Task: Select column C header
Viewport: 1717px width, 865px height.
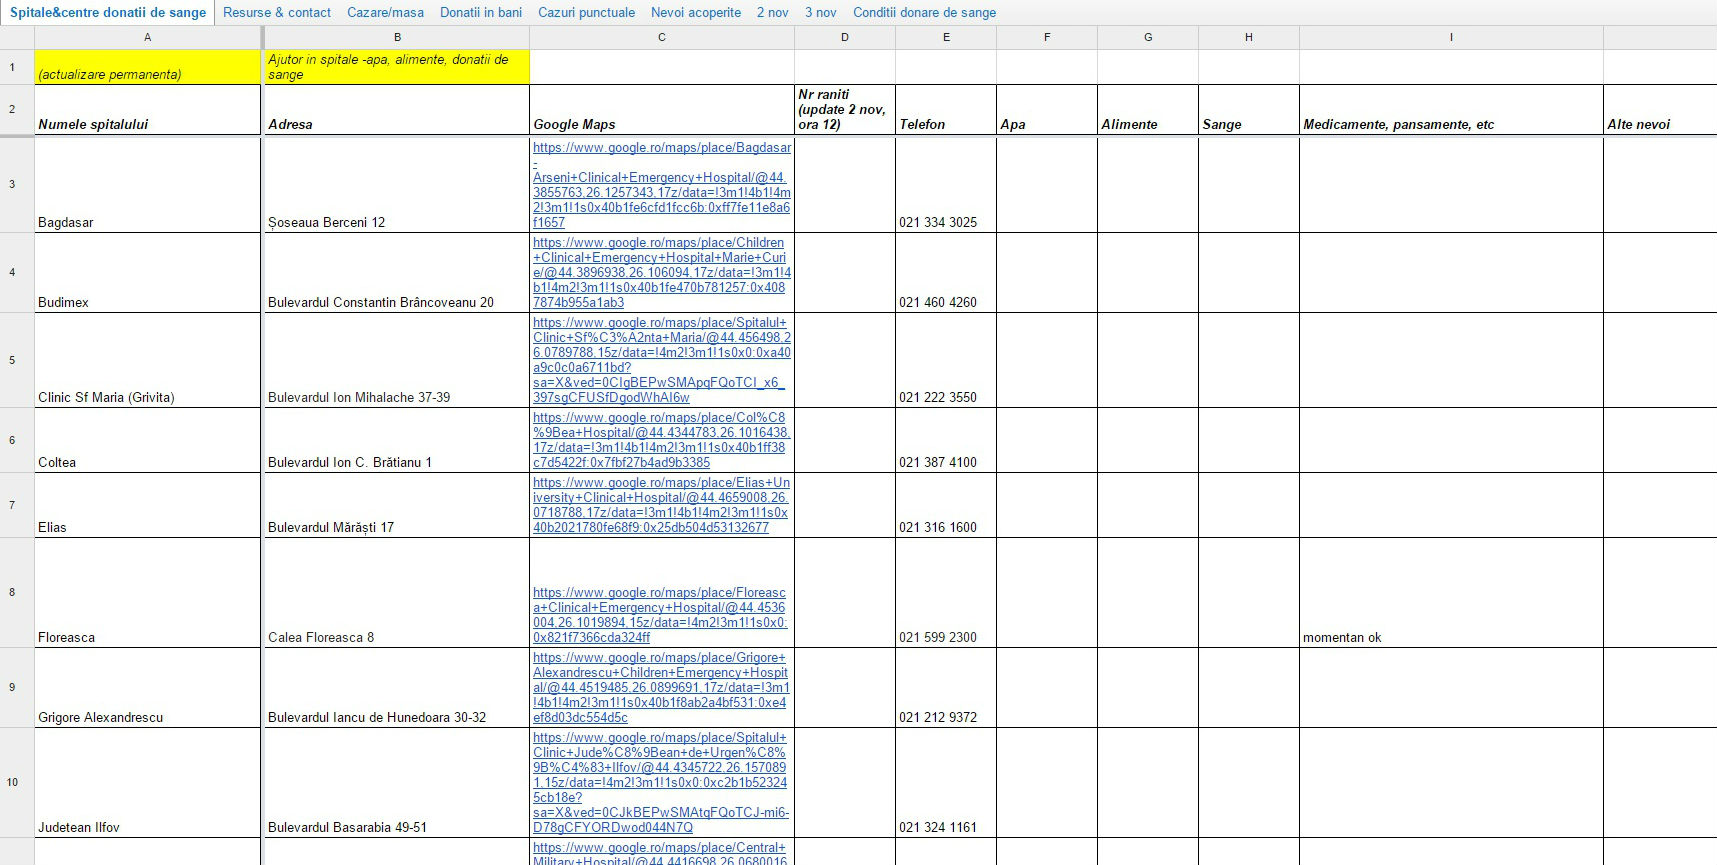Action: tap(661, 37)
